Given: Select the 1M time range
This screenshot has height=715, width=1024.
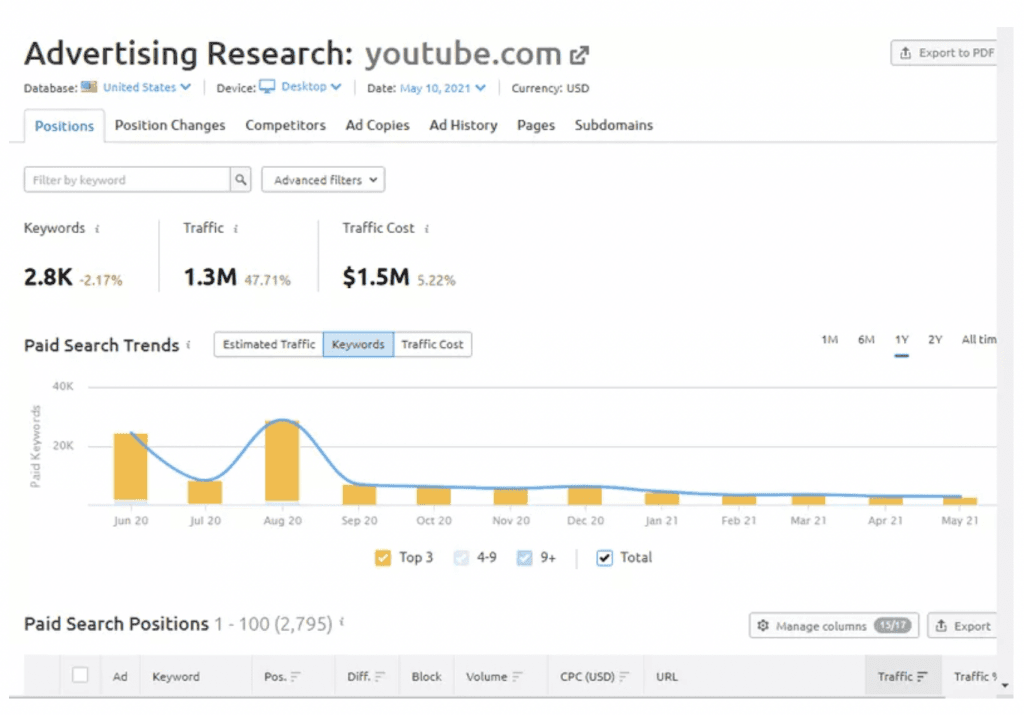Looking at the screenshot, I should coord(829,340).
